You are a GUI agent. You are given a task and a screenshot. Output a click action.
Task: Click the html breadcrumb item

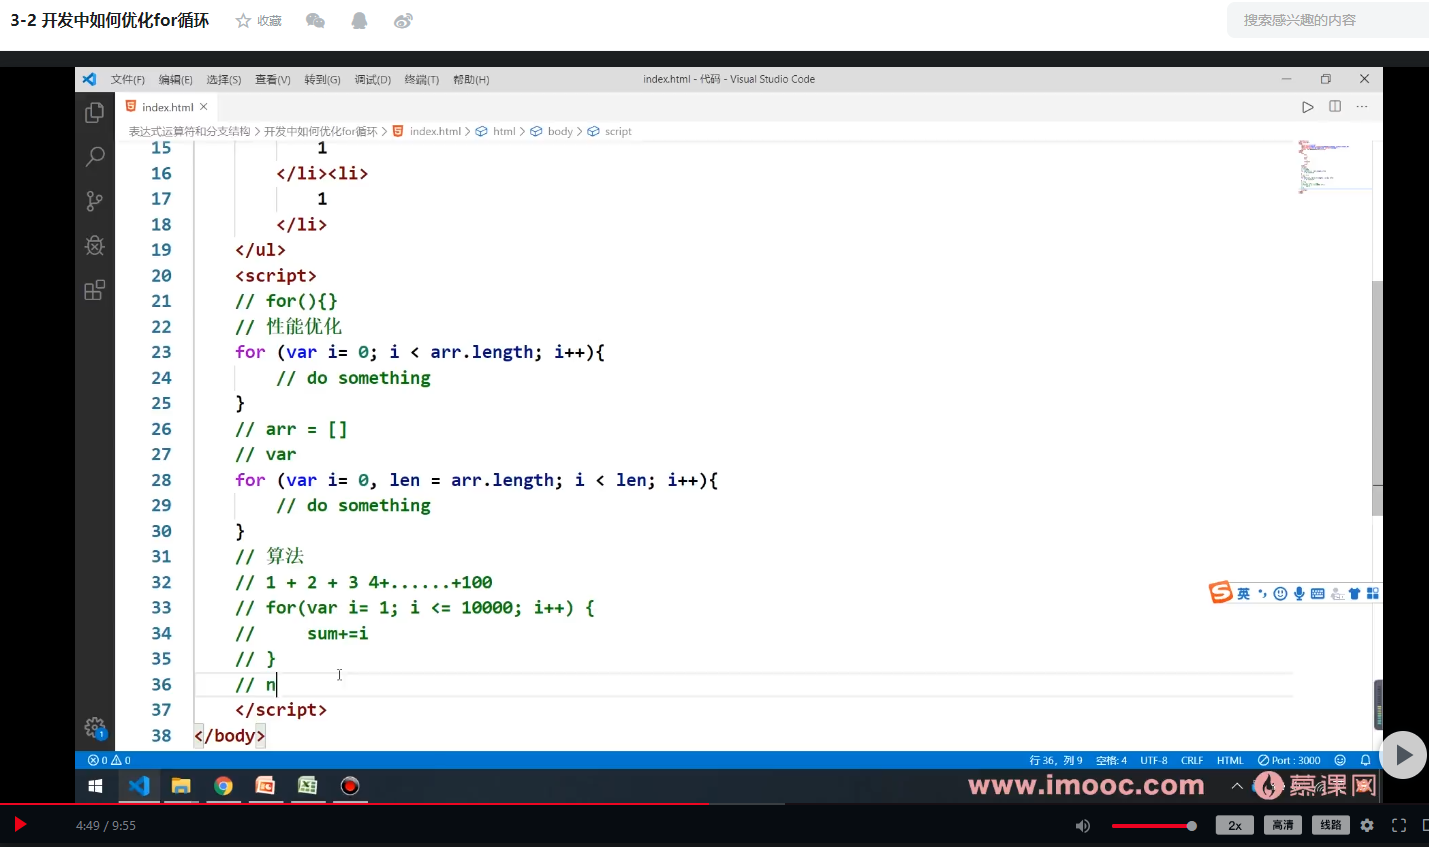point(496,131)
